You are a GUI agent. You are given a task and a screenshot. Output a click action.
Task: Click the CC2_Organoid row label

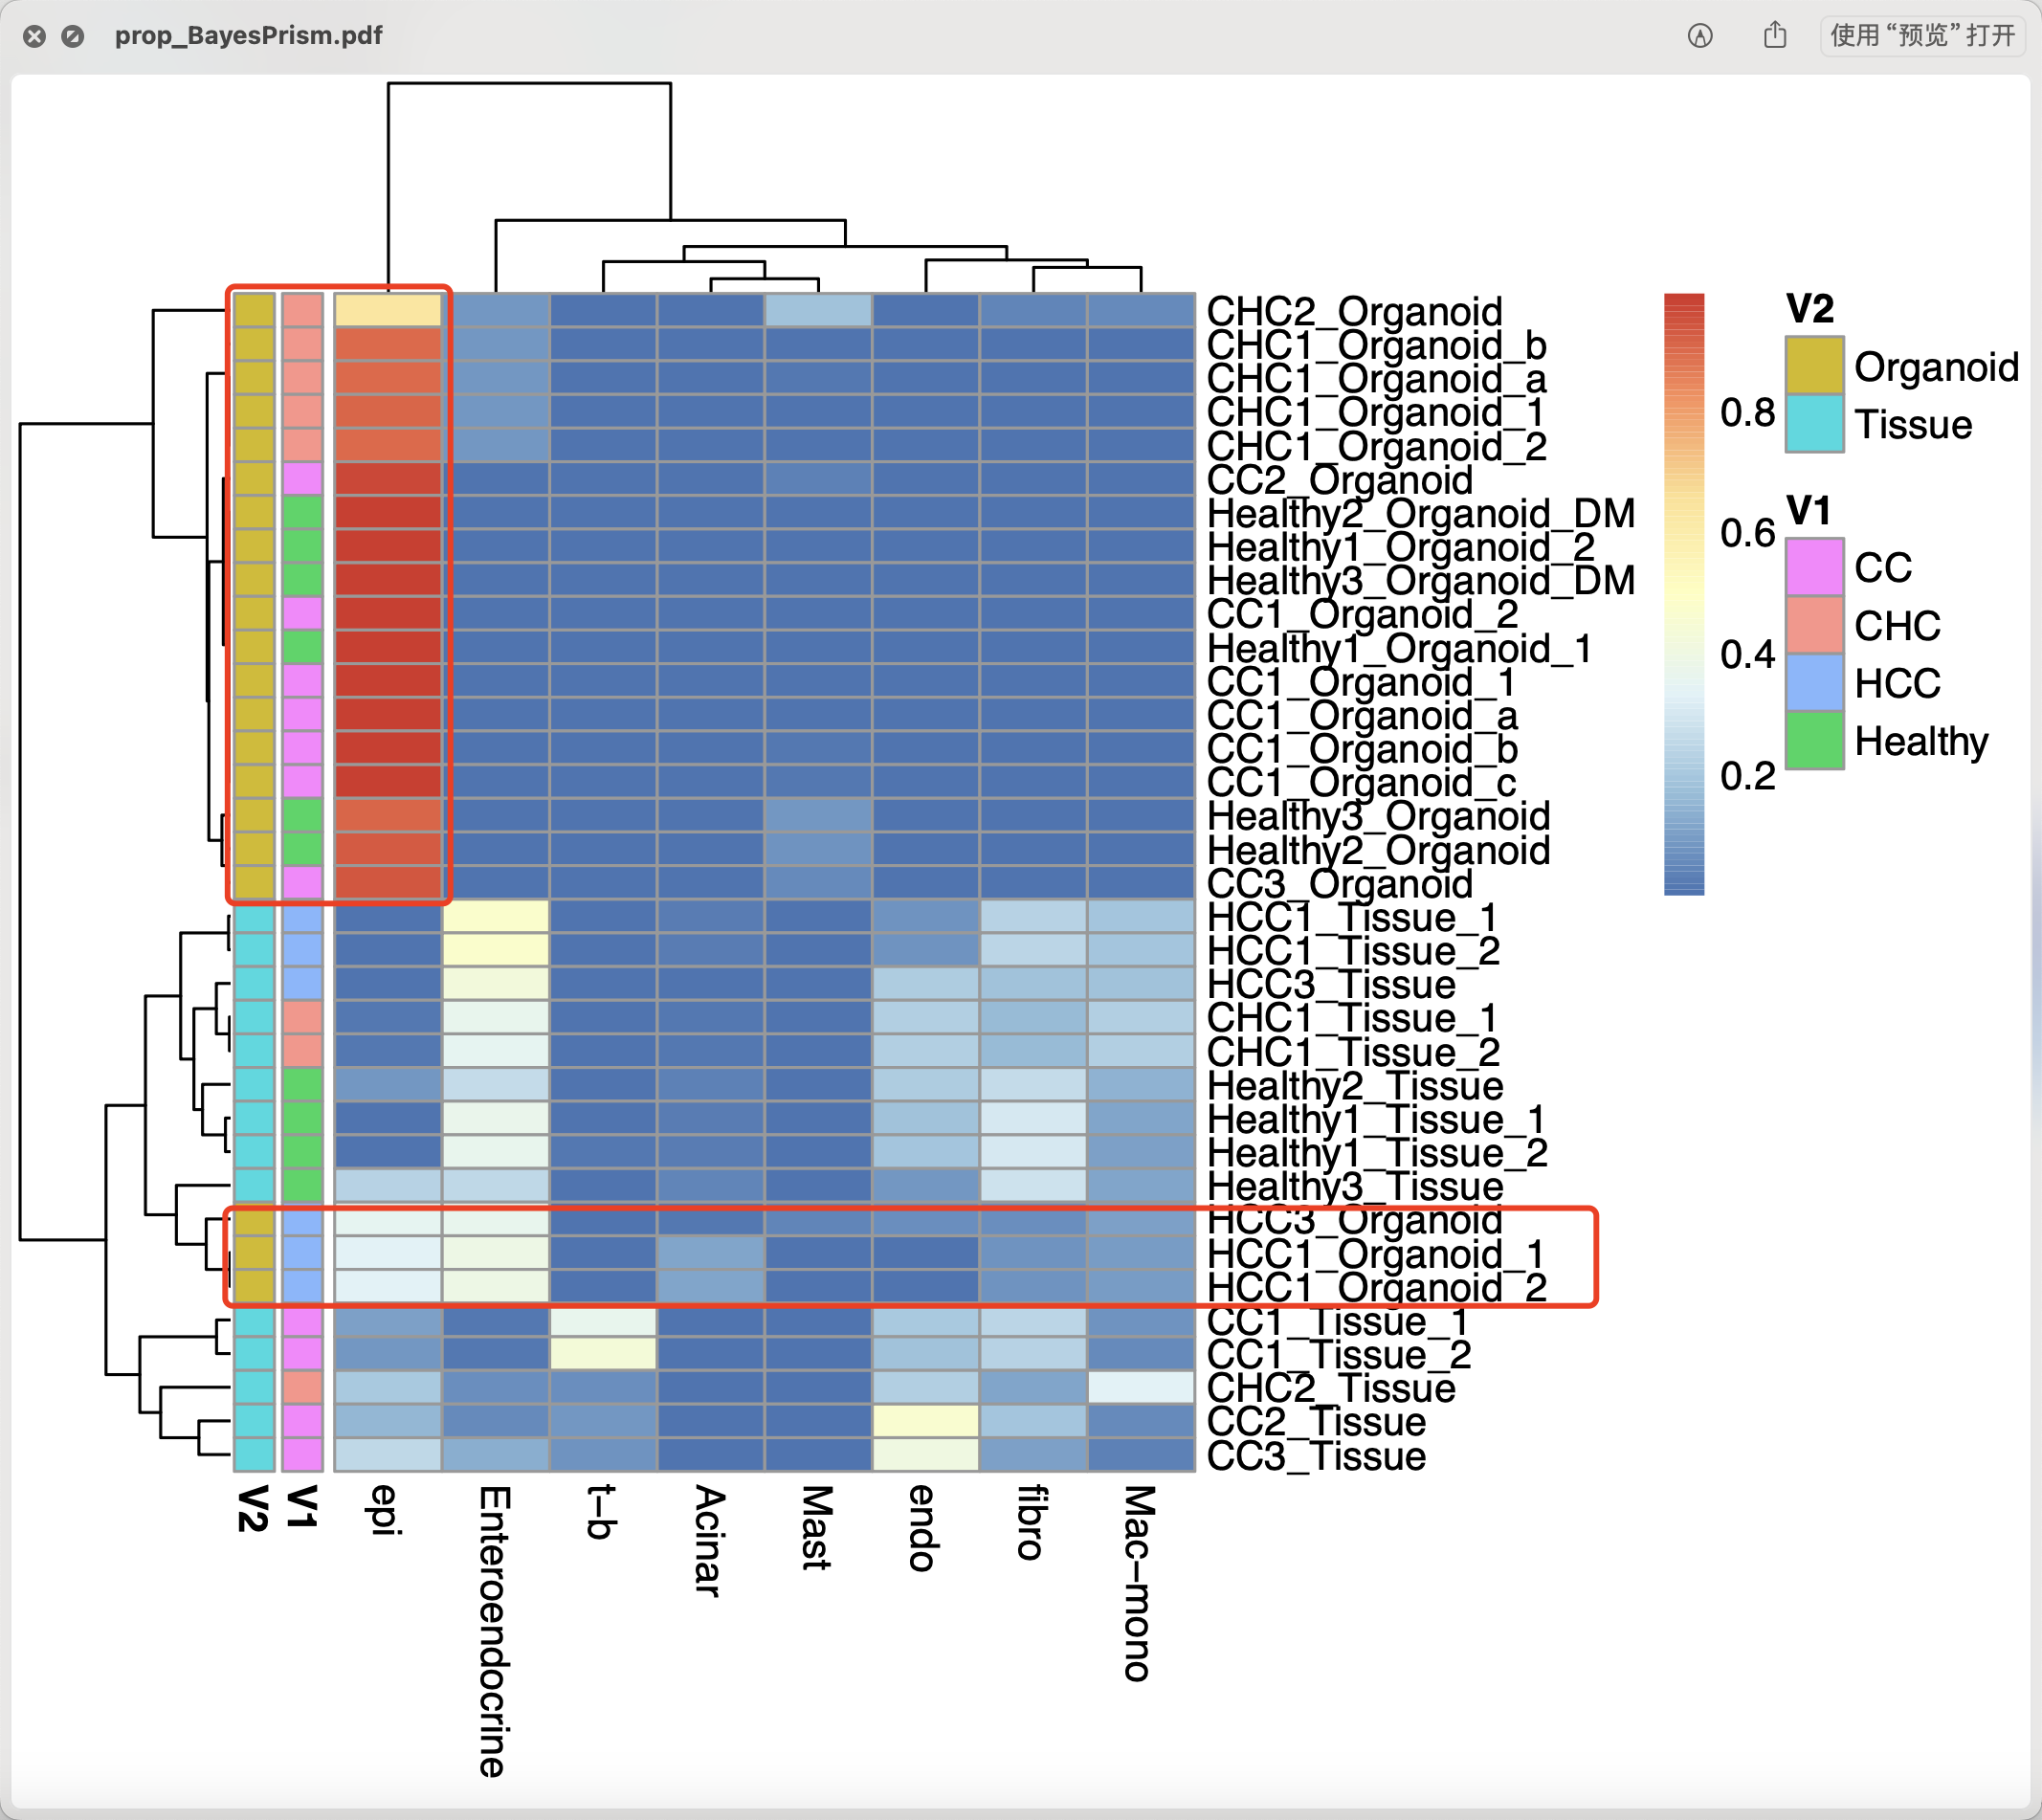click(1340, 480)
